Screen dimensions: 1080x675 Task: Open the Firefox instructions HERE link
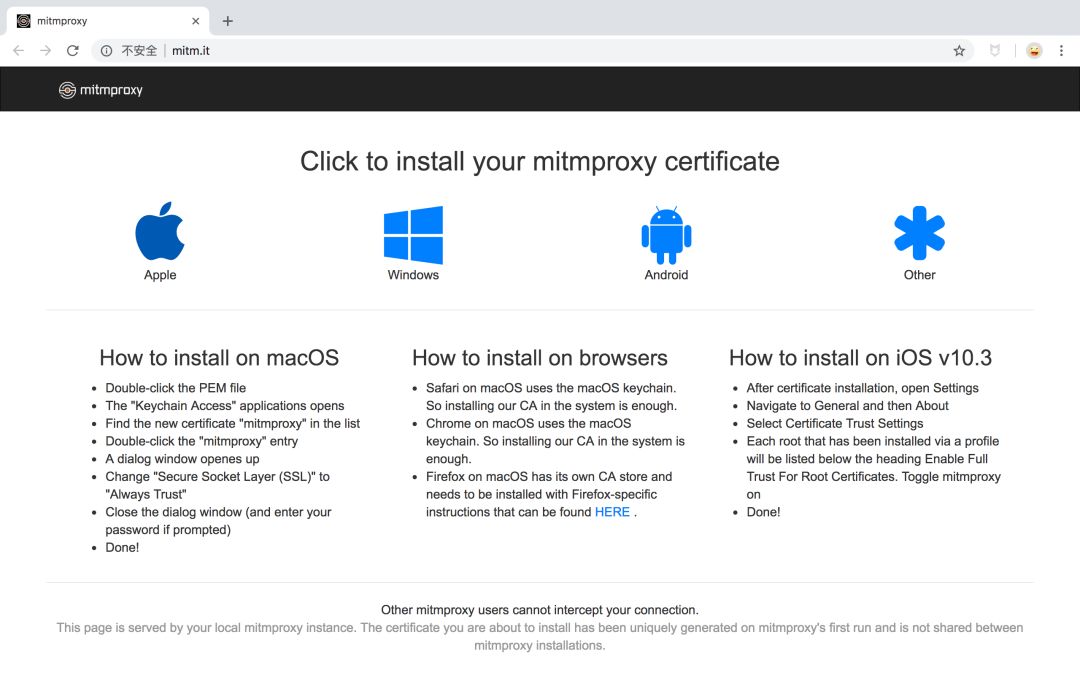click(x=612, y=512)
